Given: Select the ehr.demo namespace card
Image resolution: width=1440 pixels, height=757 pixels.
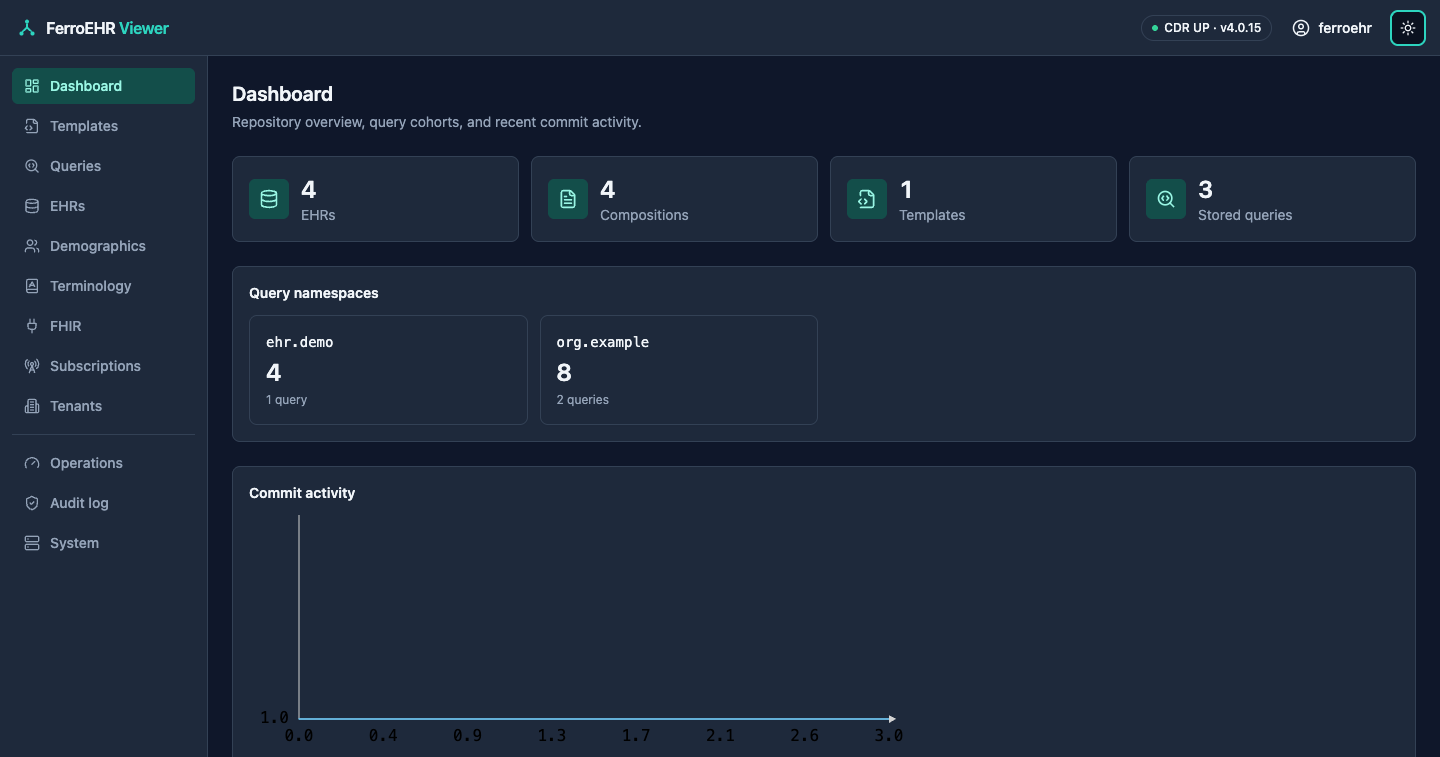Looking at the screenshot, I should [388, 370].
